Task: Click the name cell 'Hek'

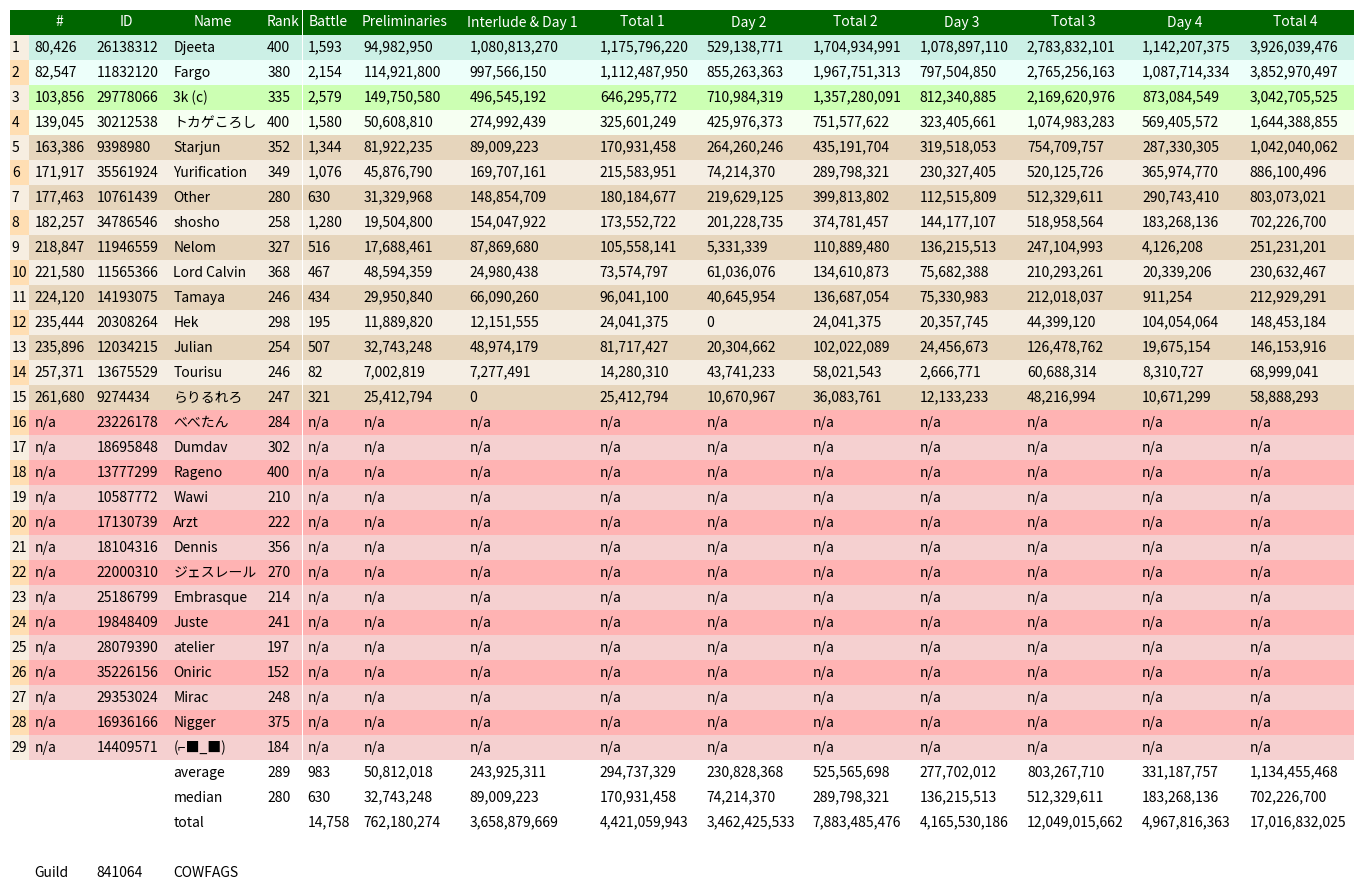Action: click(186, 322)
